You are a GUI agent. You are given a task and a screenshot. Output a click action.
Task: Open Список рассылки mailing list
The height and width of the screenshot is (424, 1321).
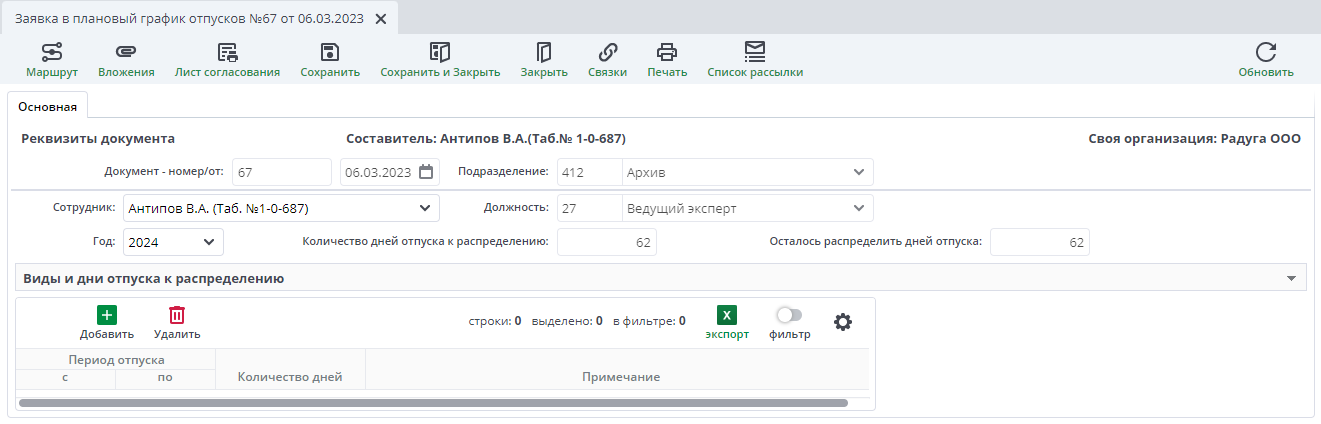coord(755,60)
